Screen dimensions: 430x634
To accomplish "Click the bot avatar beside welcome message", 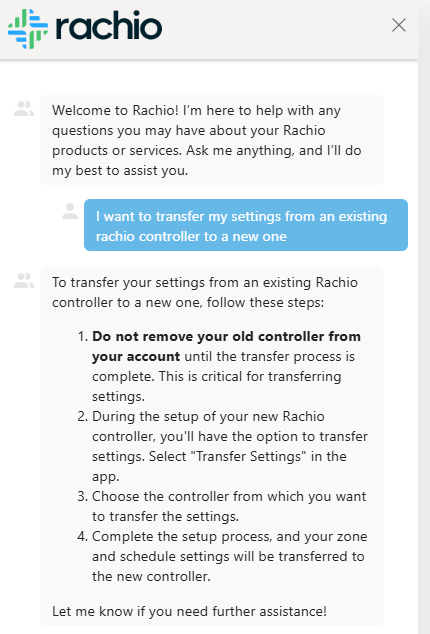I will (x=24, y=109).
